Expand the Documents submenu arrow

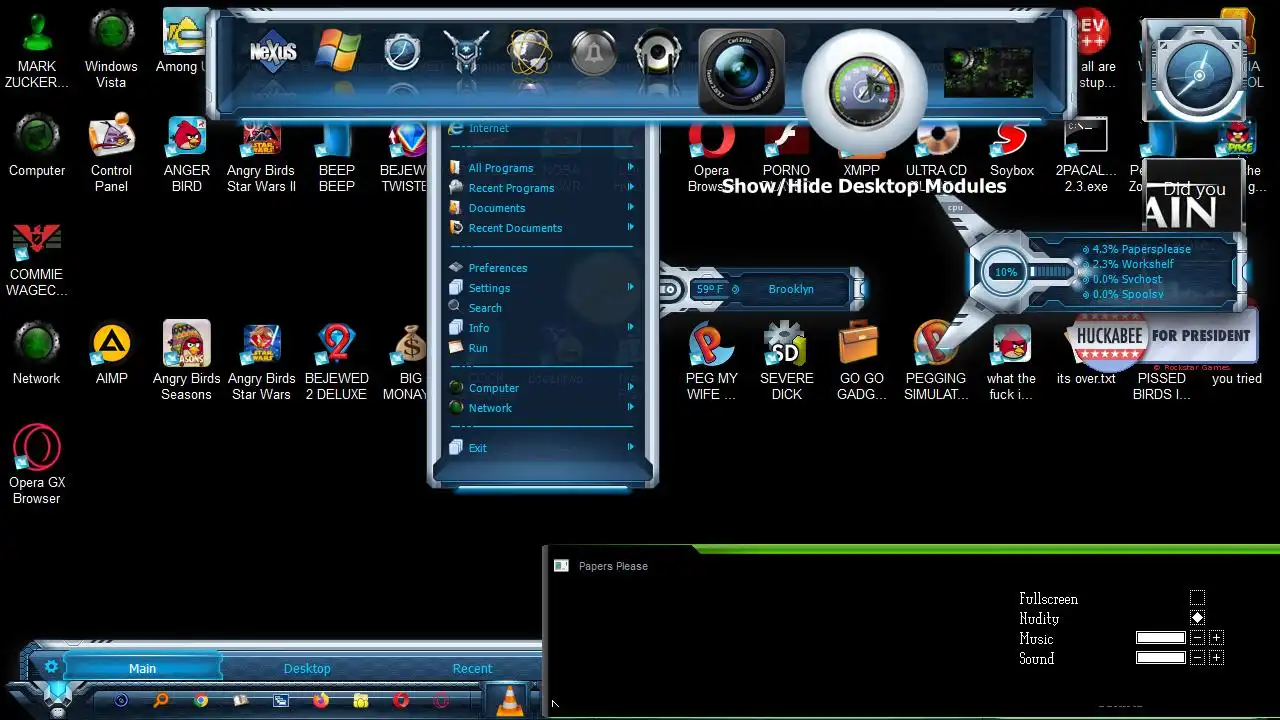631,207
